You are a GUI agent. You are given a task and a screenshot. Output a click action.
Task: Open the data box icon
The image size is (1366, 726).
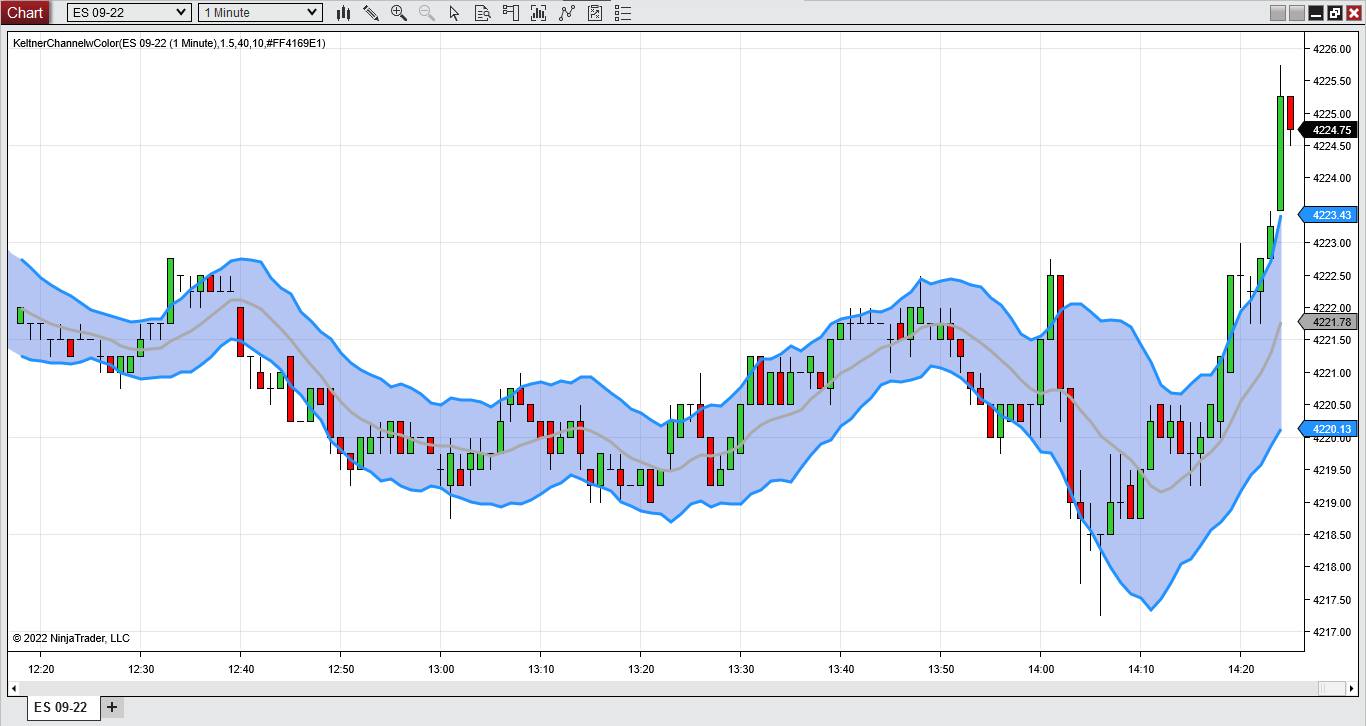coord(483,12)
